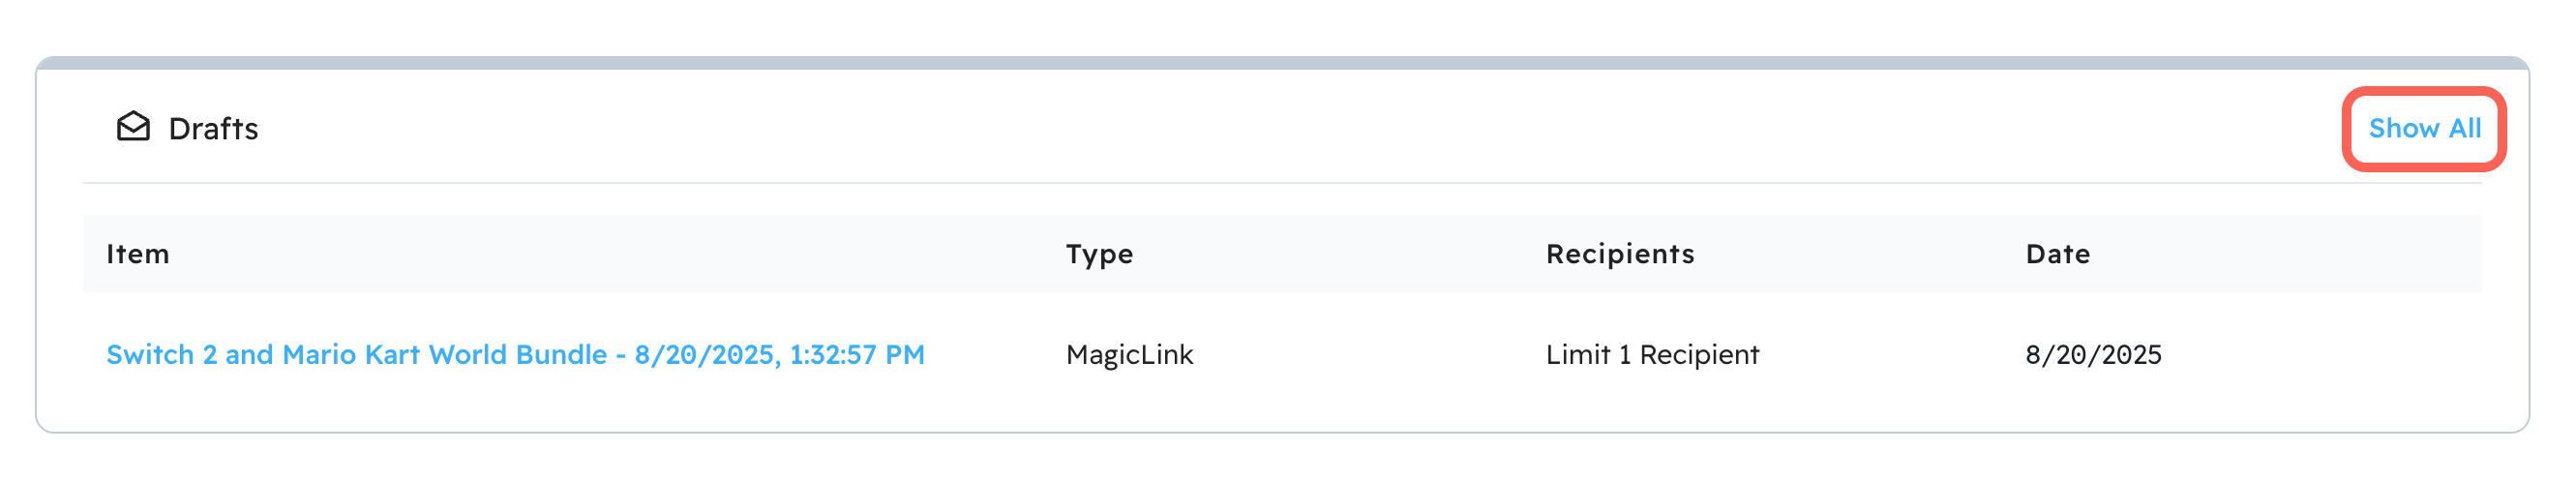This screenshot has width=2576, height=482.
Task: Click the blank area between Drafts and Show All
Action: pos(1300,129)
